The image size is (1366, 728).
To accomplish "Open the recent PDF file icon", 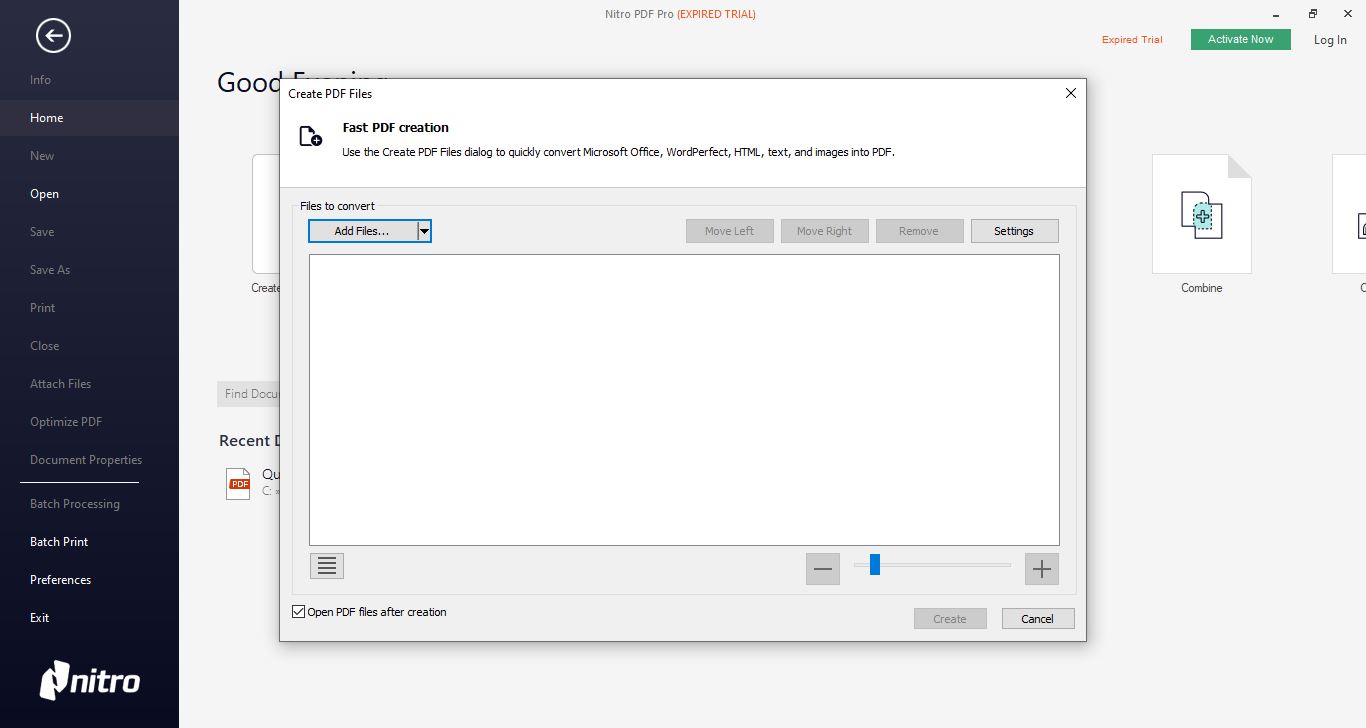I will 238,484.
